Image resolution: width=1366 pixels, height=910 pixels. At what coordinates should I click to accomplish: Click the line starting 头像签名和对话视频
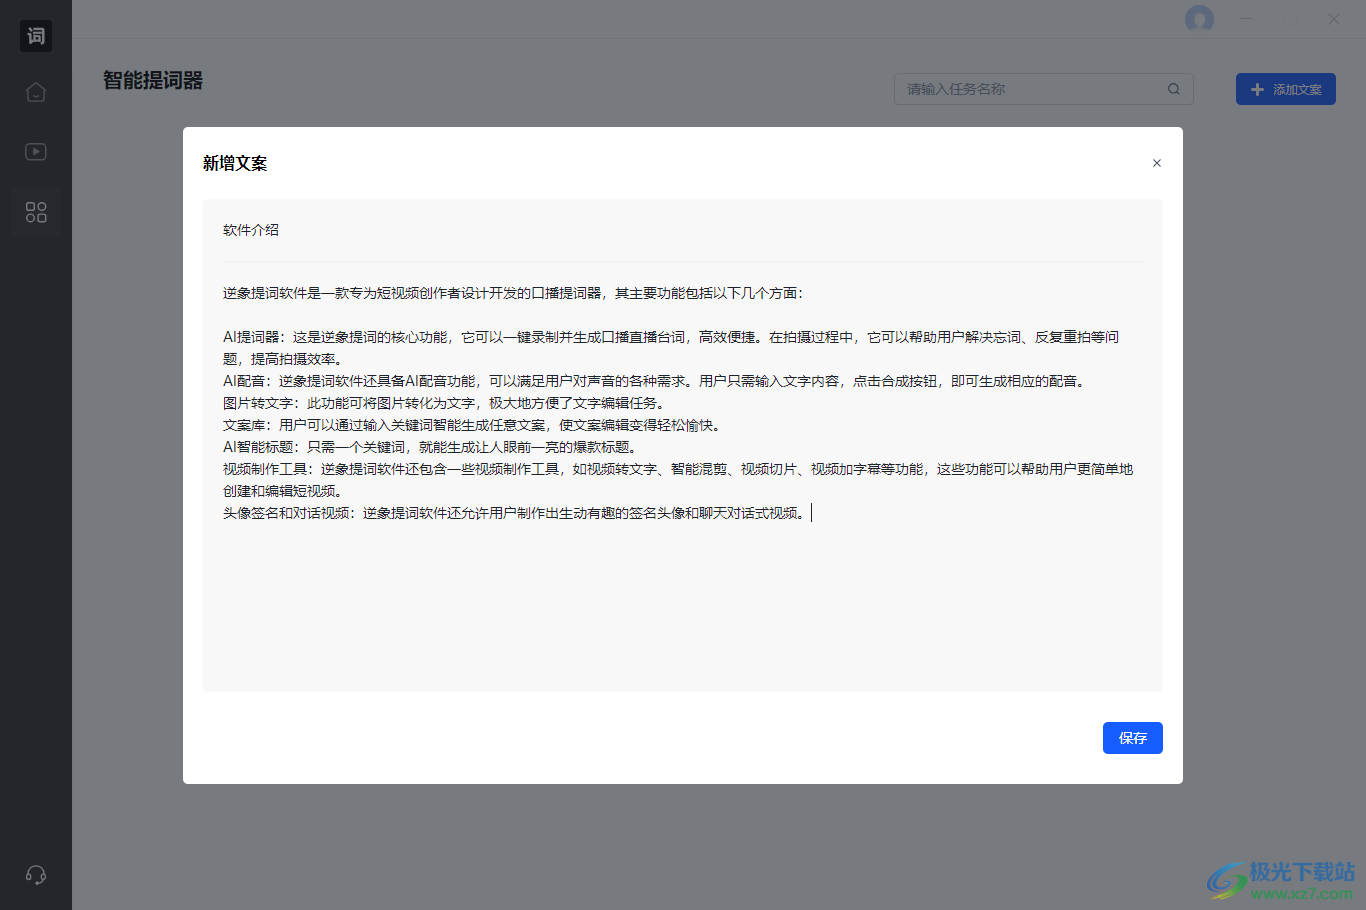[516, 513]
